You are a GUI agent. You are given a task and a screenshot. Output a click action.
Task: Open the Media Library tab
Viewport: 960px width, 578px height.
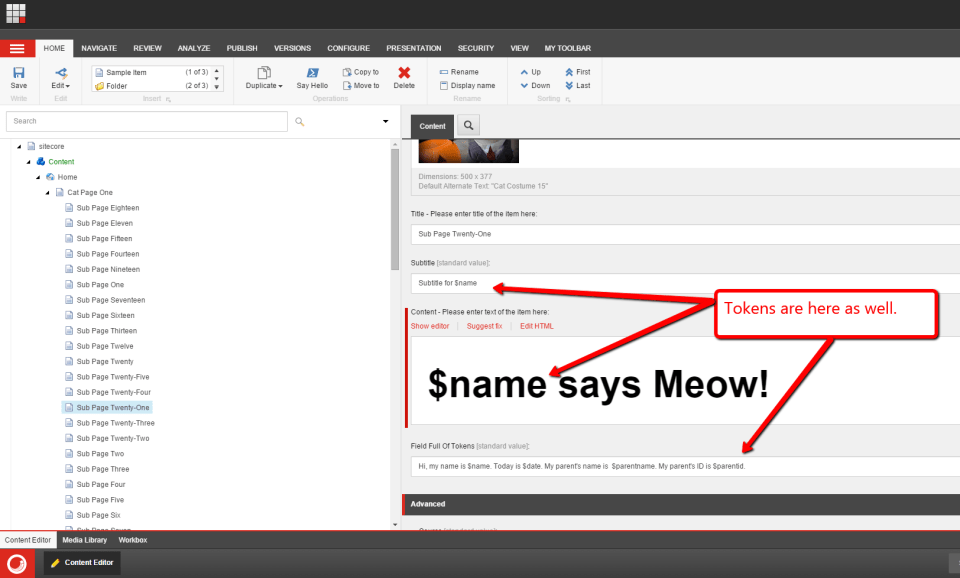[x=84, y=540]
